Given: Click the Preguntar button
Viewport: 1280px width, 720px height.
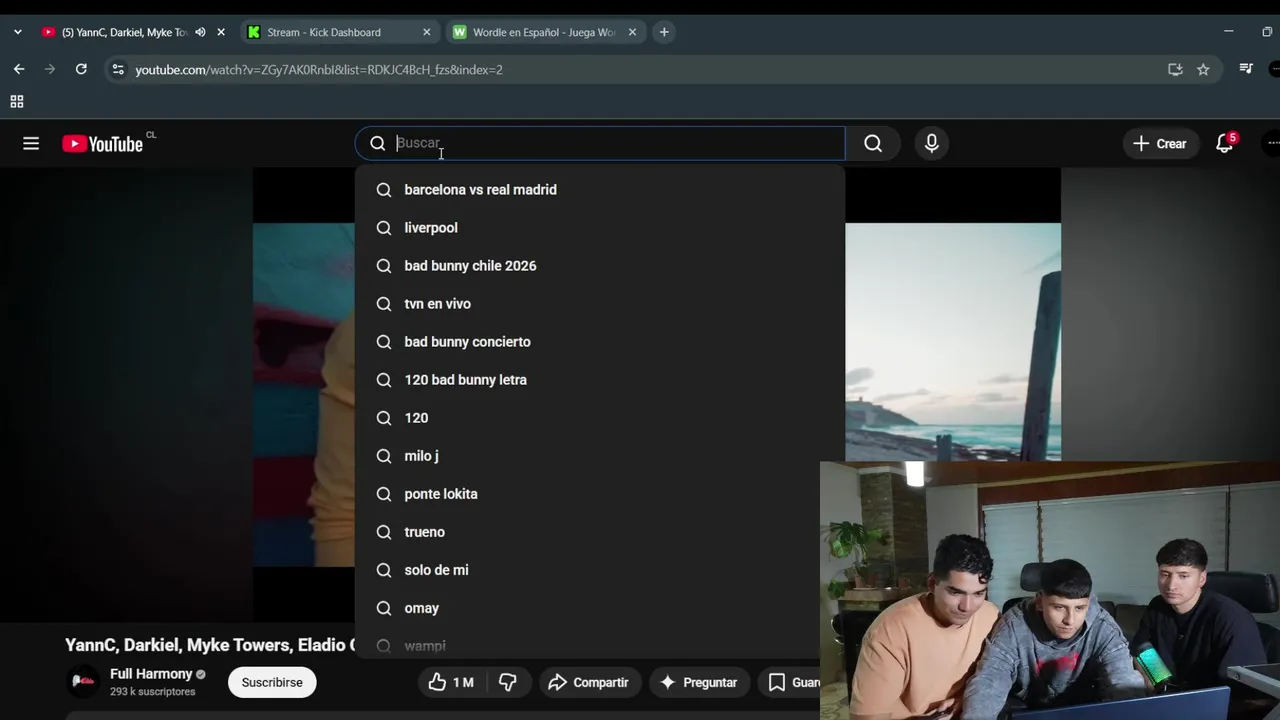Looking at the screenshot, I should tap(699, 682).
